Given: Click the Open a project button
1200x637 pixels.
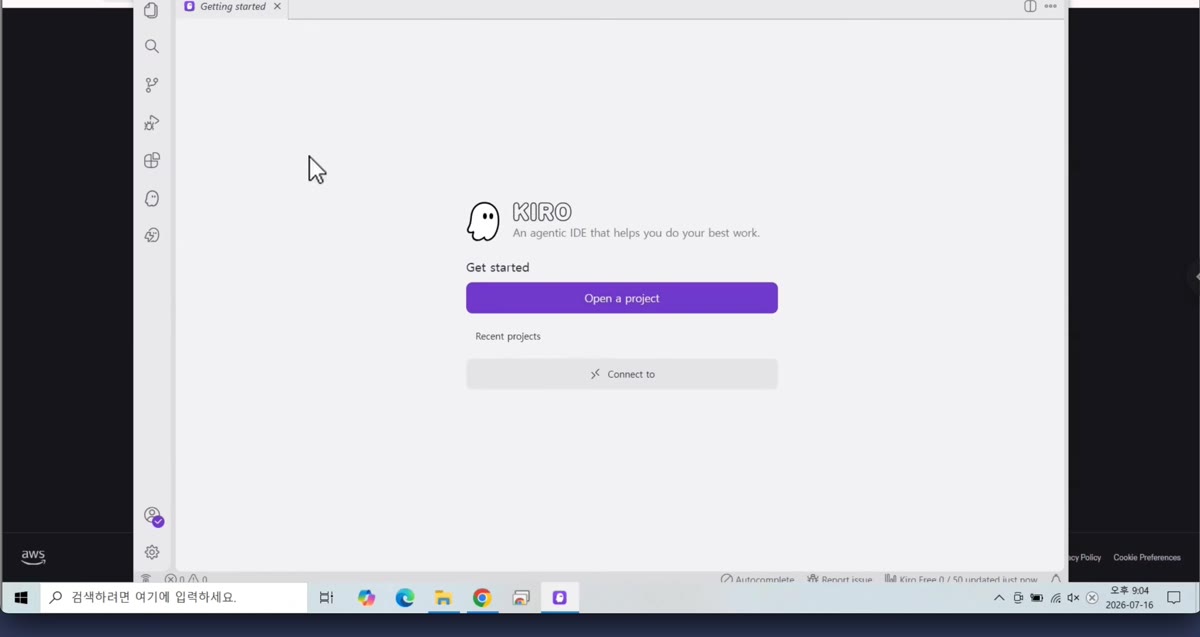Looking at the screenshot, I should pyautogui.click(x=622, y=298).
